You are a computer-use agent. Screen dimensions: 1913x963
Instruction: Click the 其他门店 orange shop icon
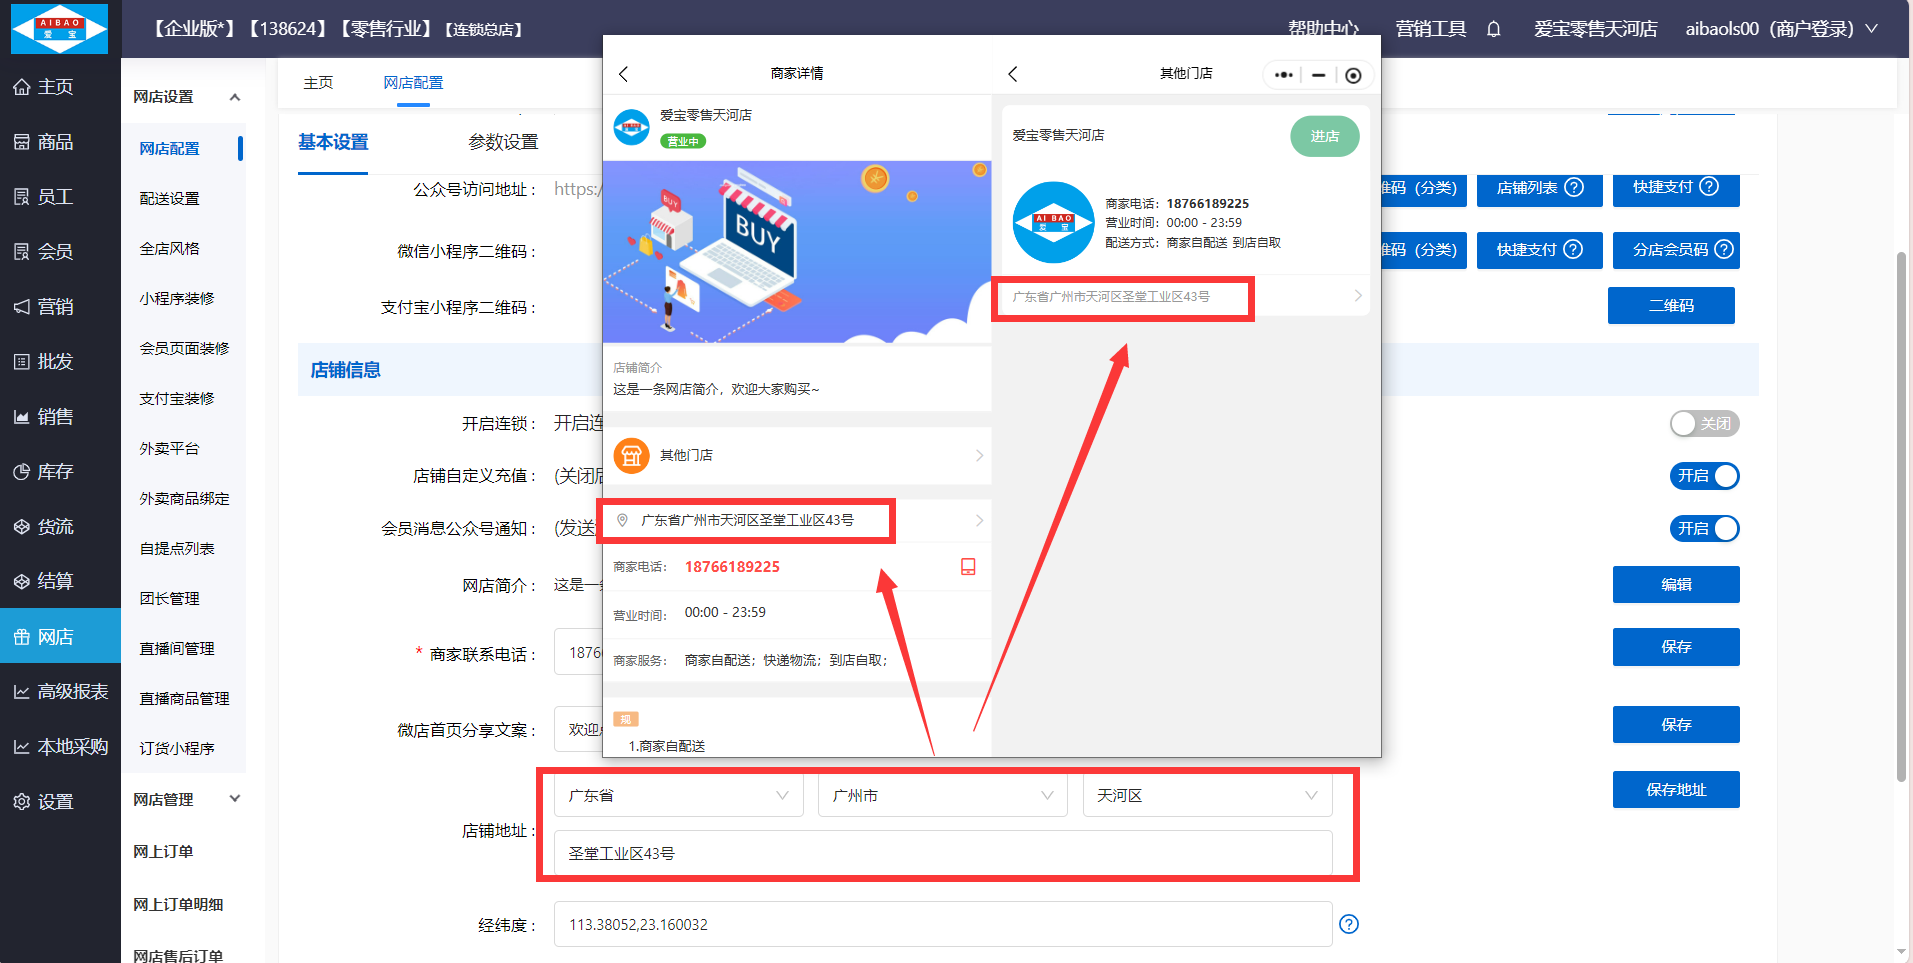(631, 456)
